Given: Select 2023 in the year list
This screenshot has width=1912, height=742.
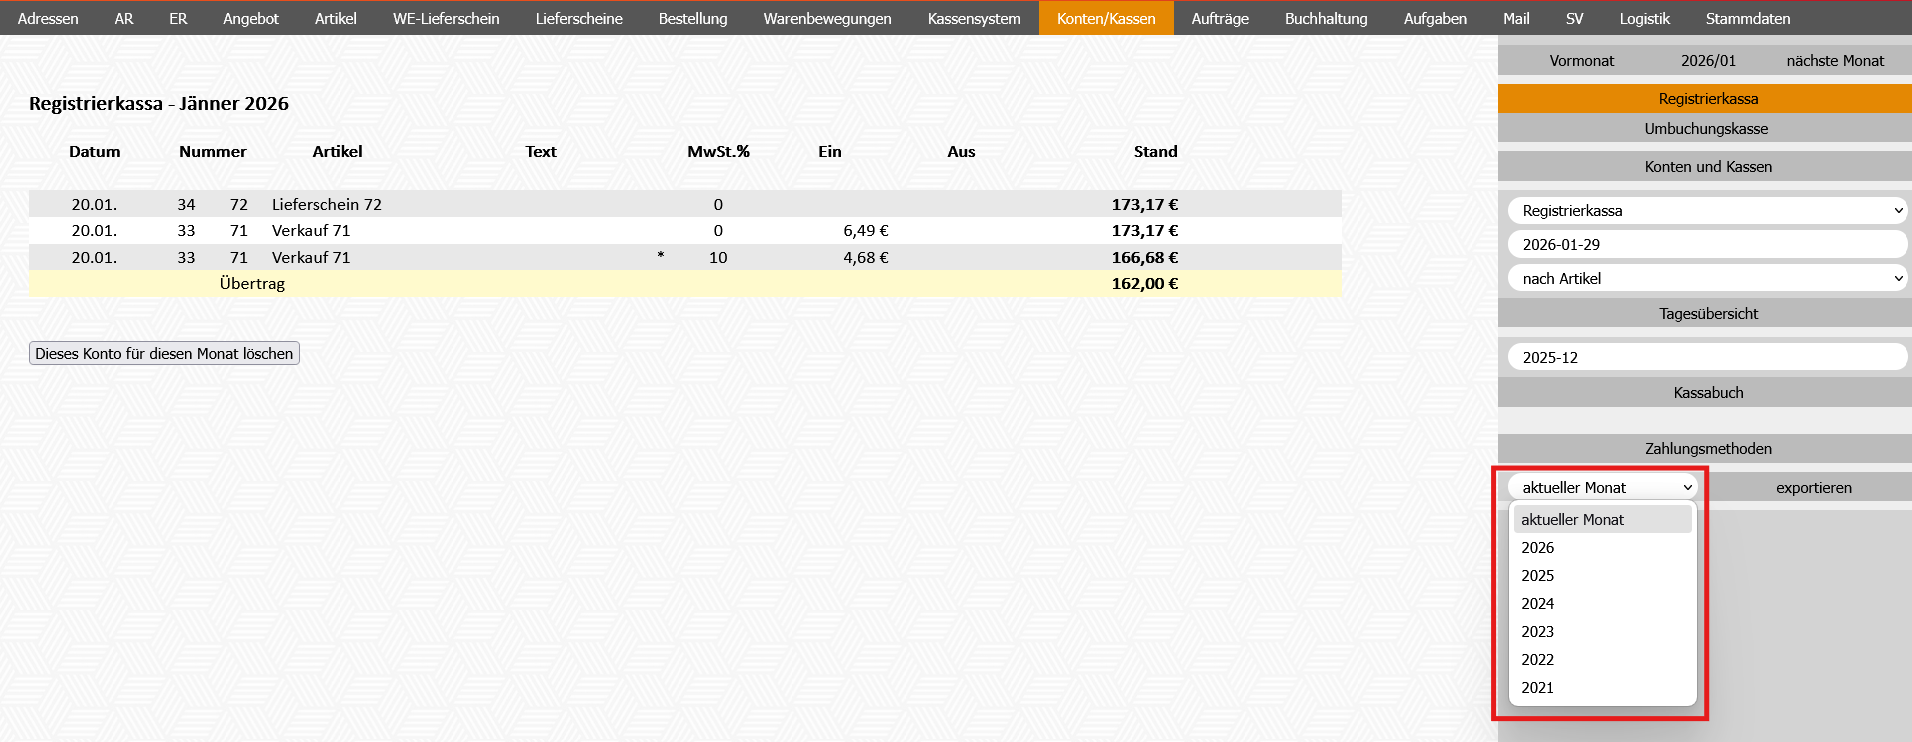Looking at the screenshot, I should point(1538,632).
